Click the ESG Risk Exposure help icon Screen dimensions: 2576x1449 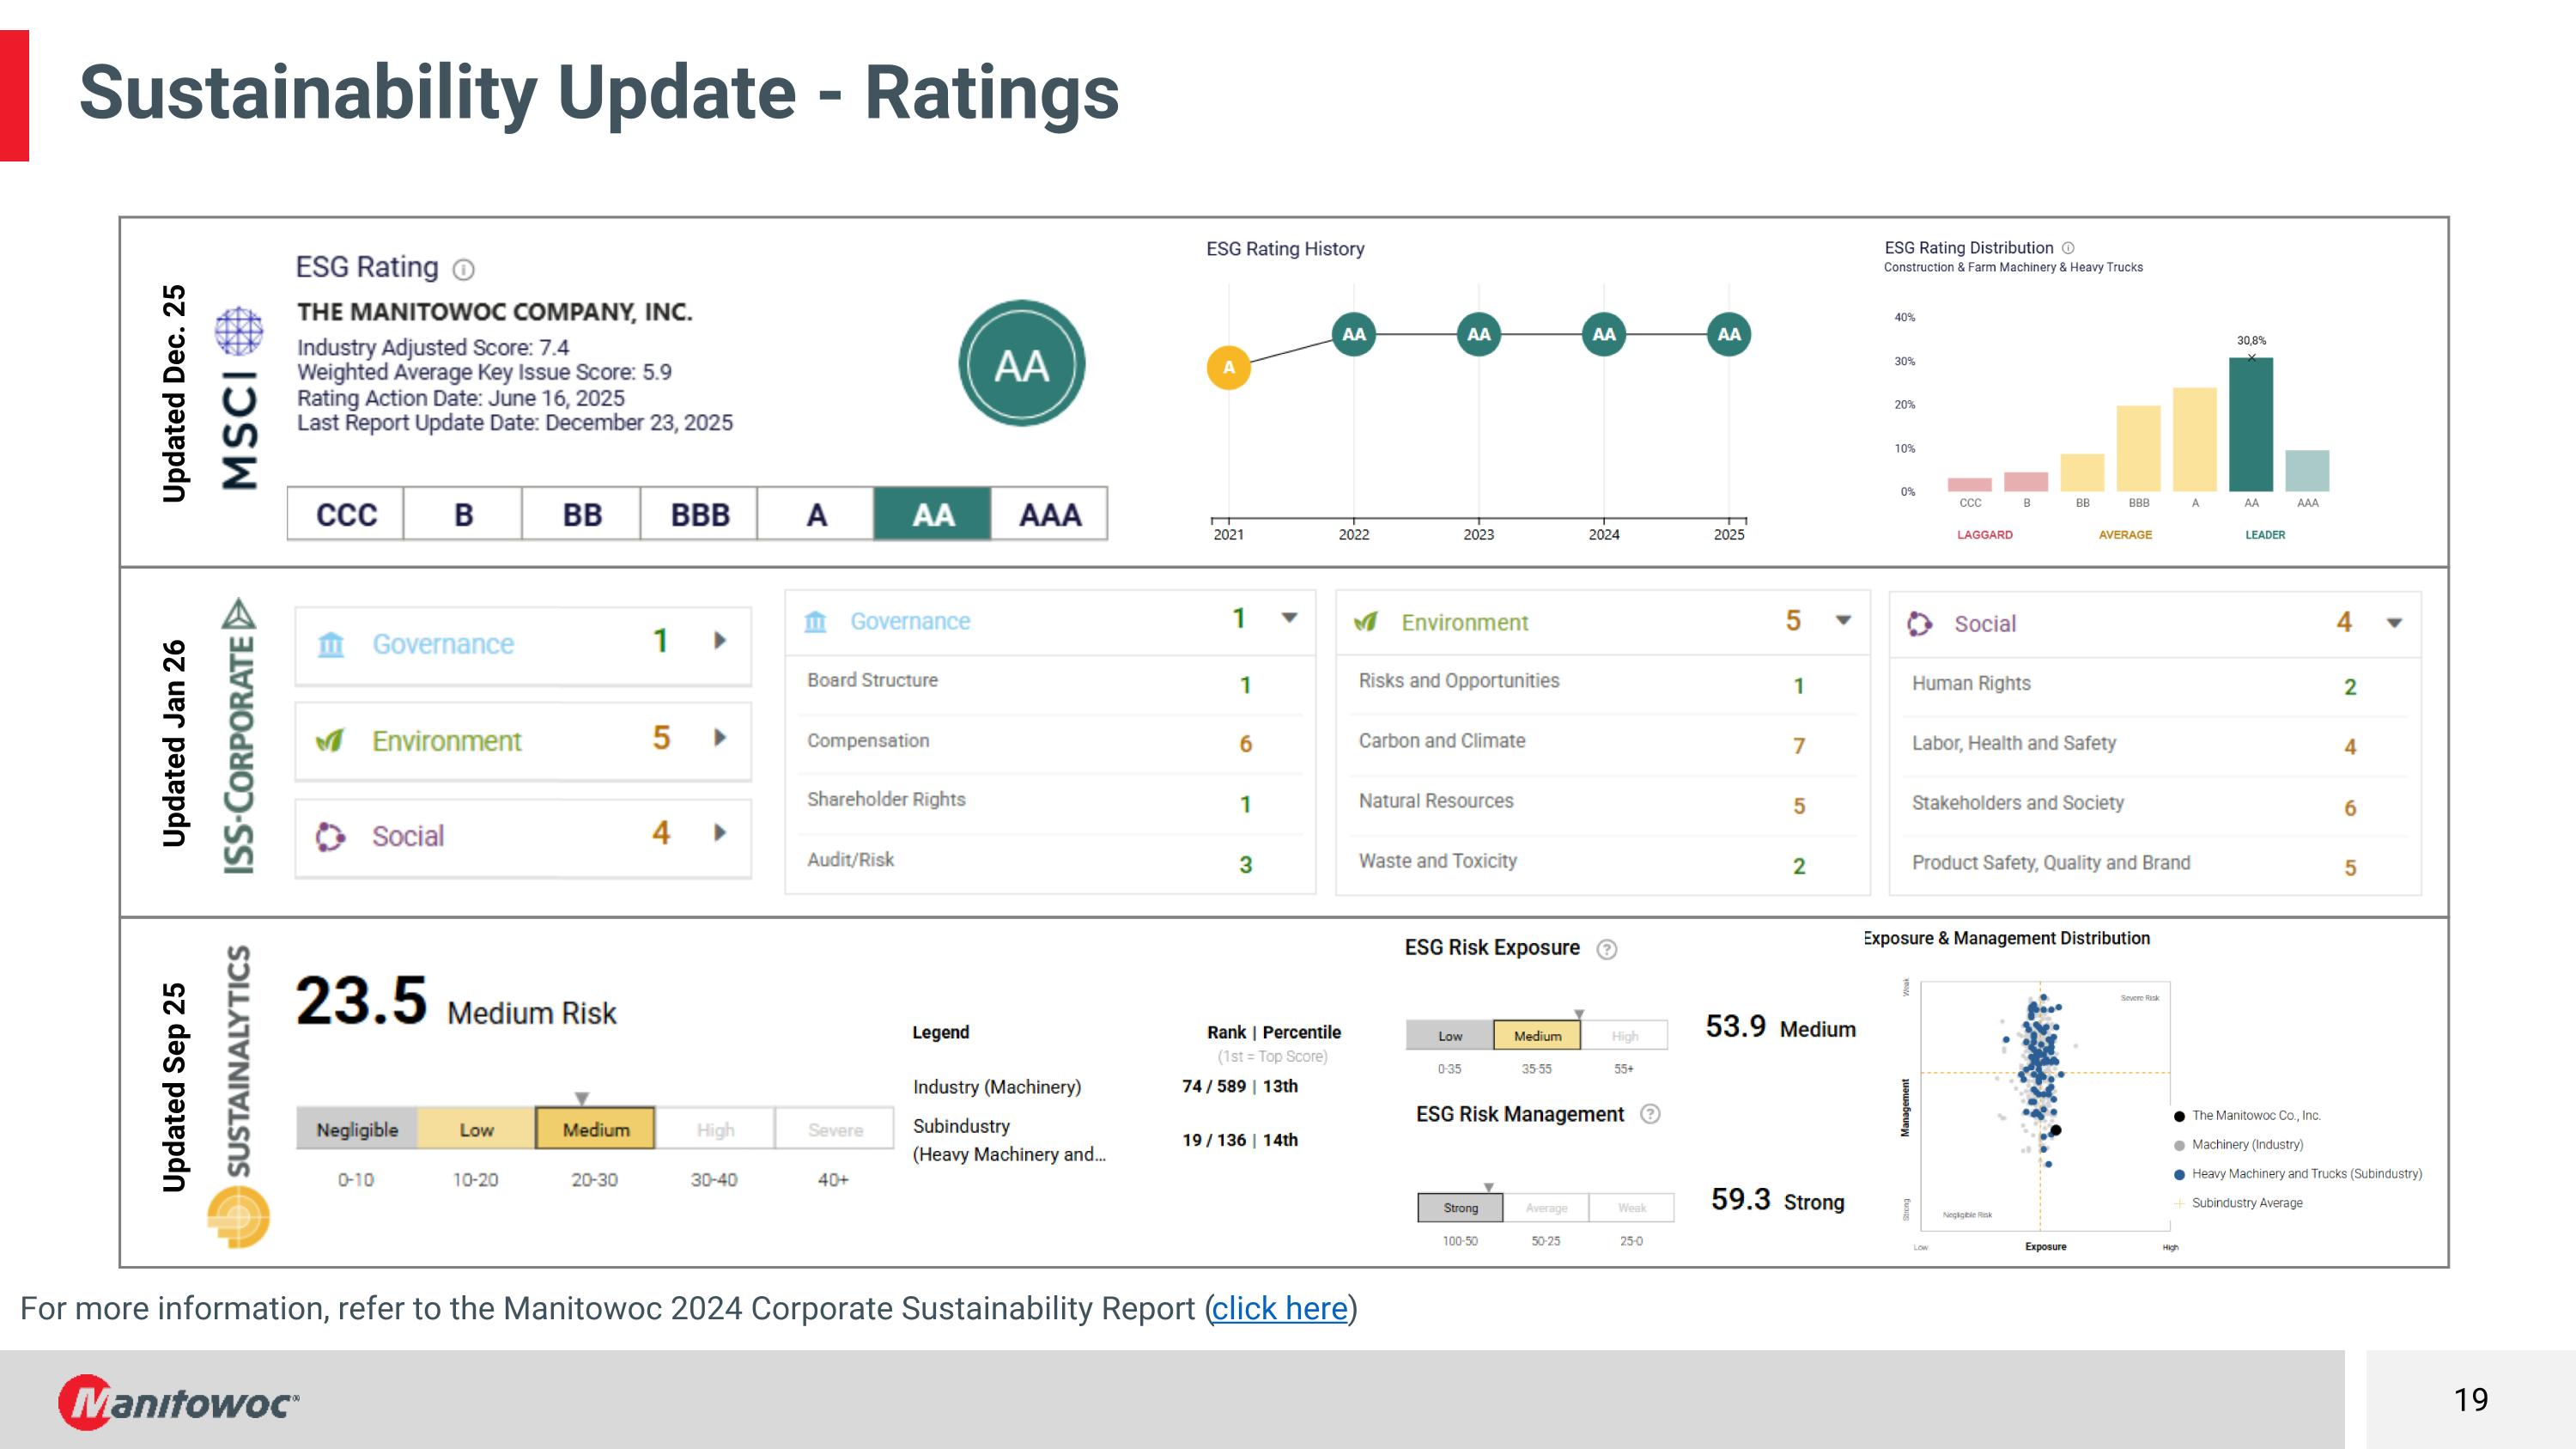coord(1606,949)
